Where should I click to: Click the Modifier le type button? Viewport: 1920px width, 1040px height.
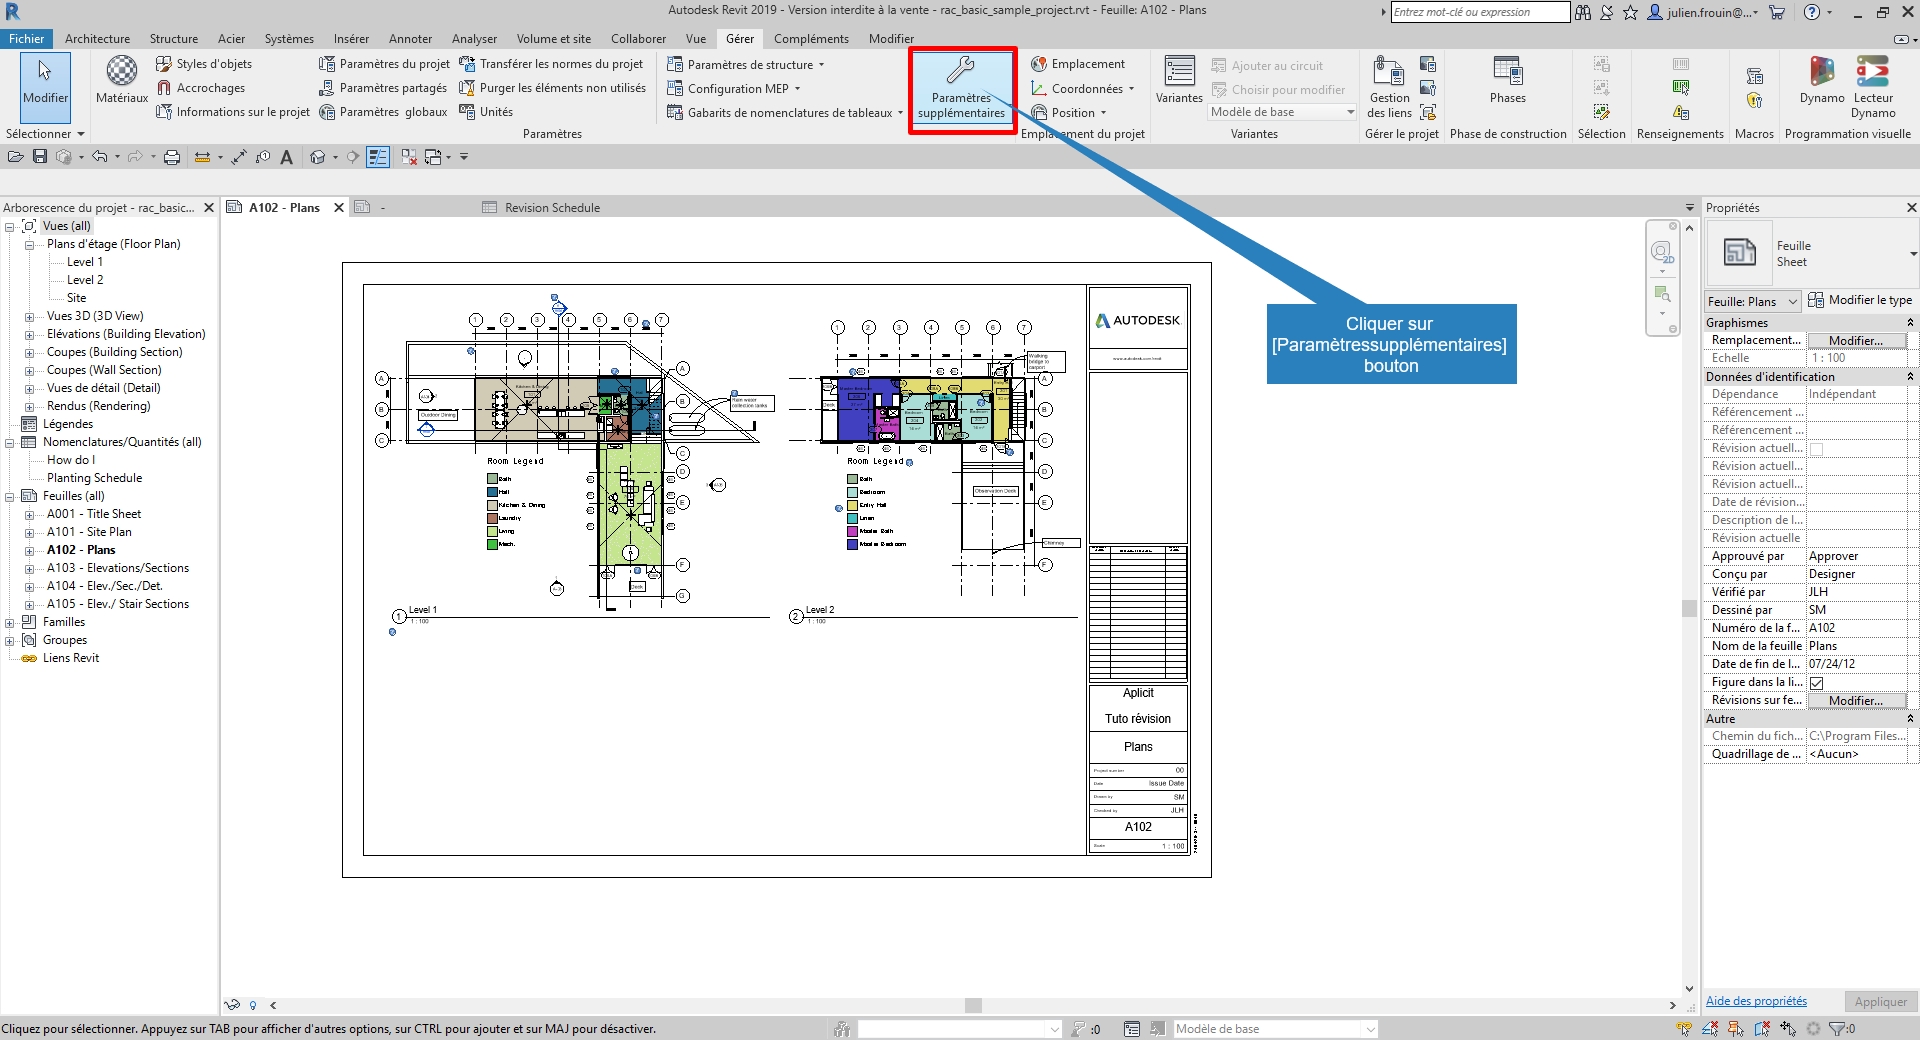[x=1860, y=300]
